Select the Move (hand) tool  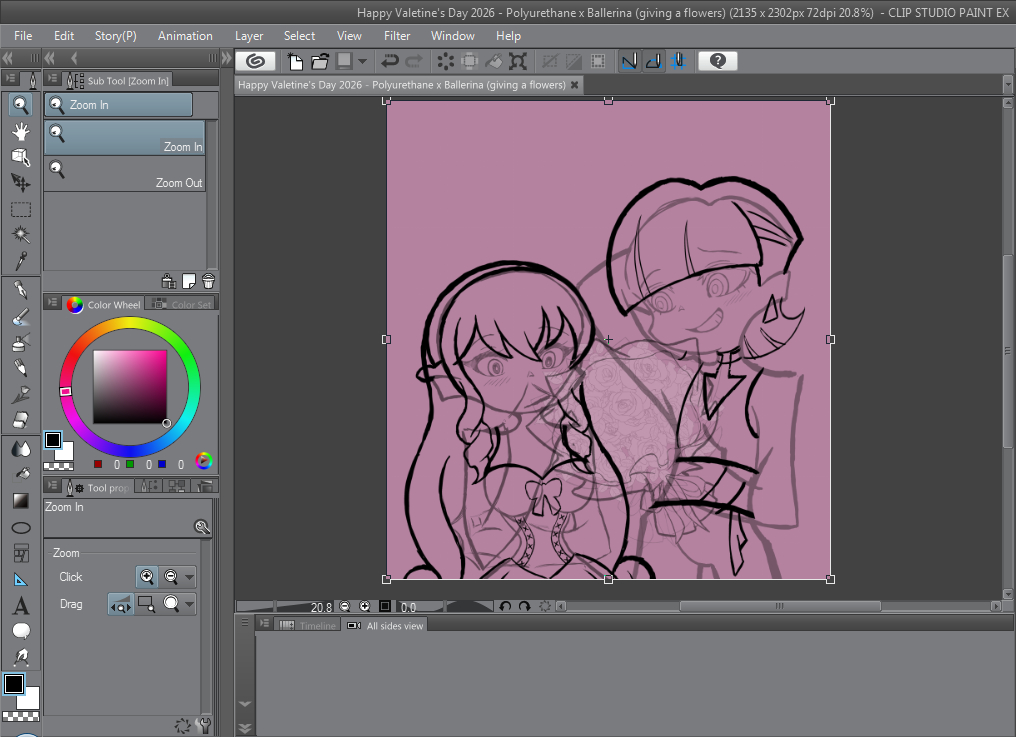20,131
